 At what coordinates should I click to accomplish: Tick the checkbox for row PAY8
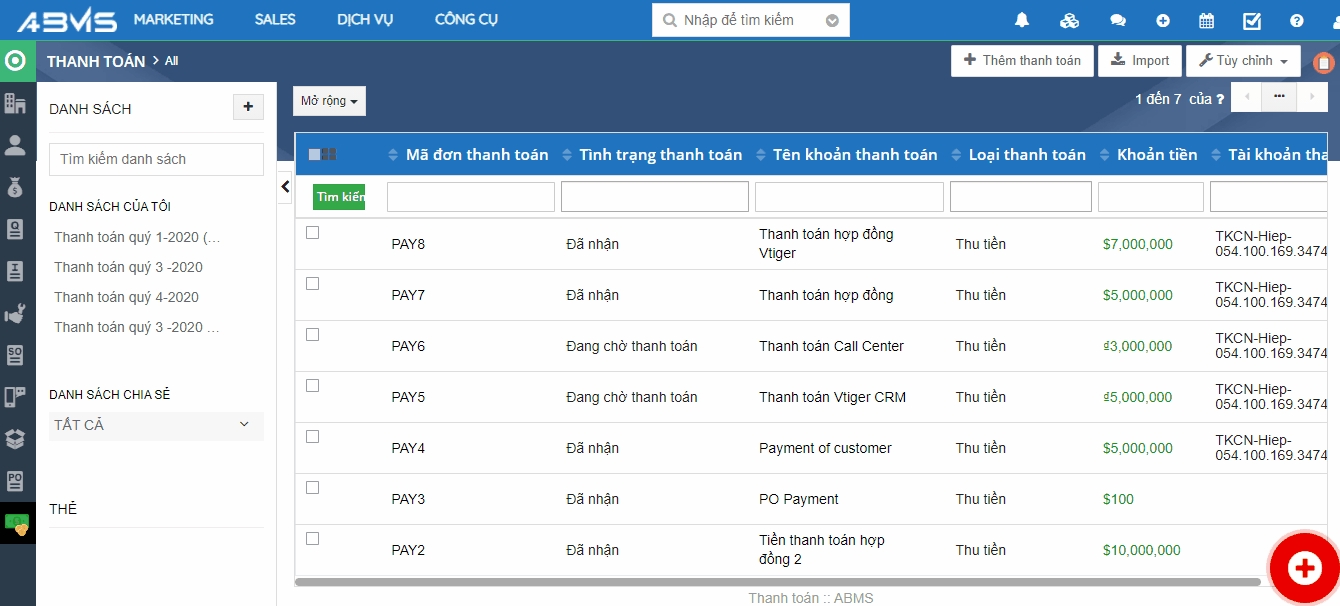[x=312, y=232]
